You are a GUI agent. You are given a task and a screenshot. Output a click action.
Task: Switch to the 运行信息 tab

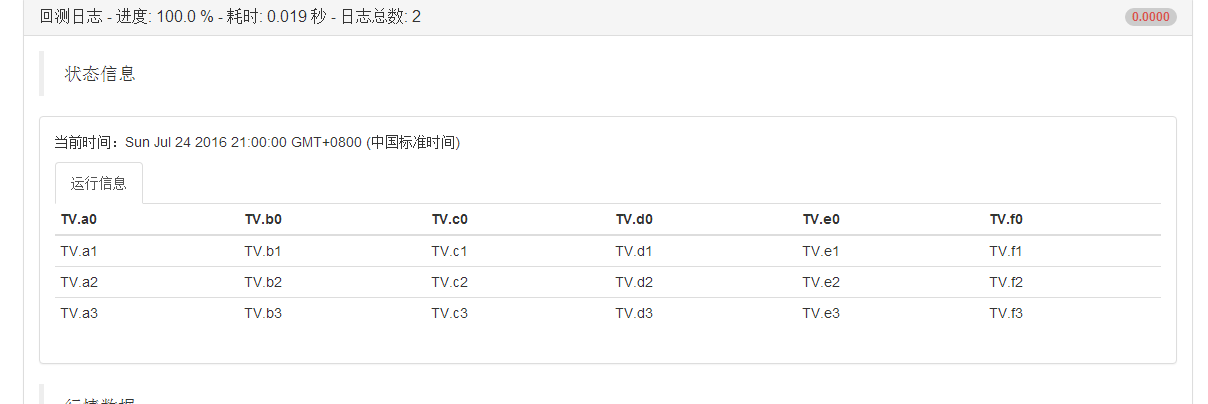(99, 184)
